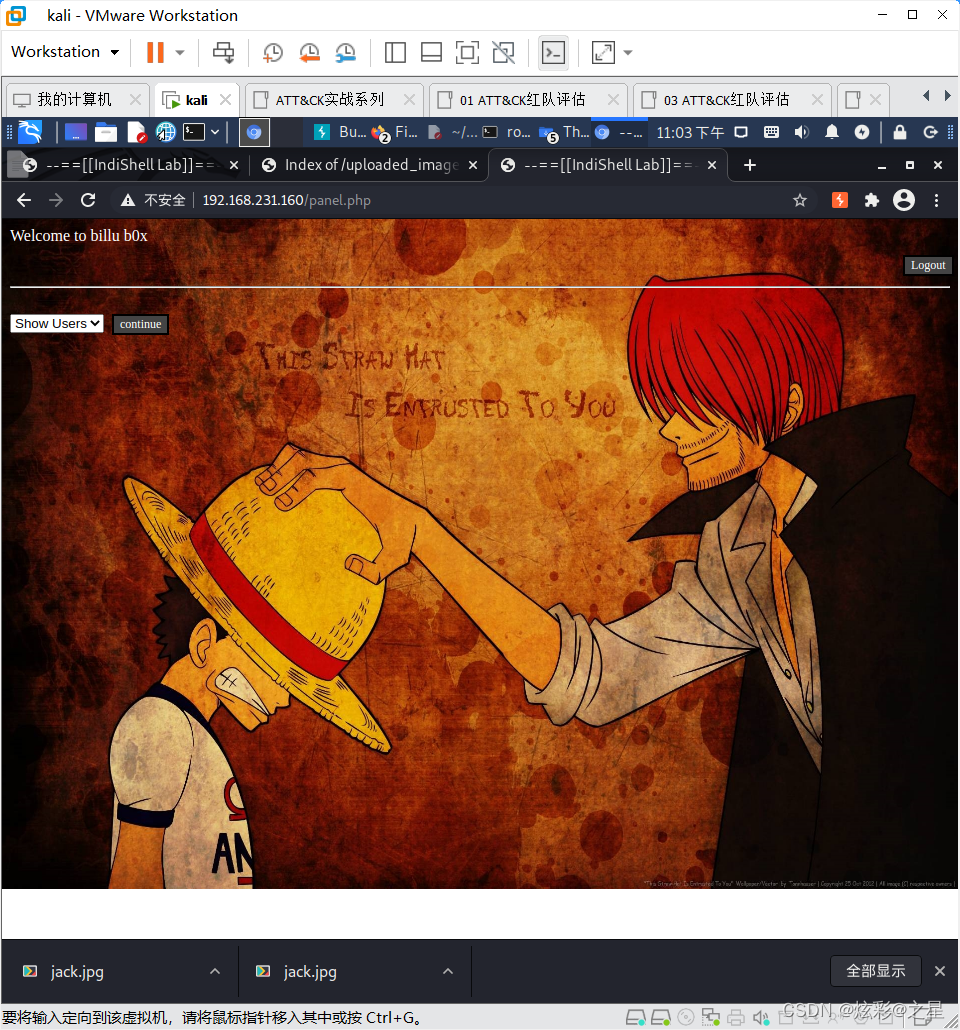Open the Show Users dropdown
Screen dimensions: 960x1030
57,323
